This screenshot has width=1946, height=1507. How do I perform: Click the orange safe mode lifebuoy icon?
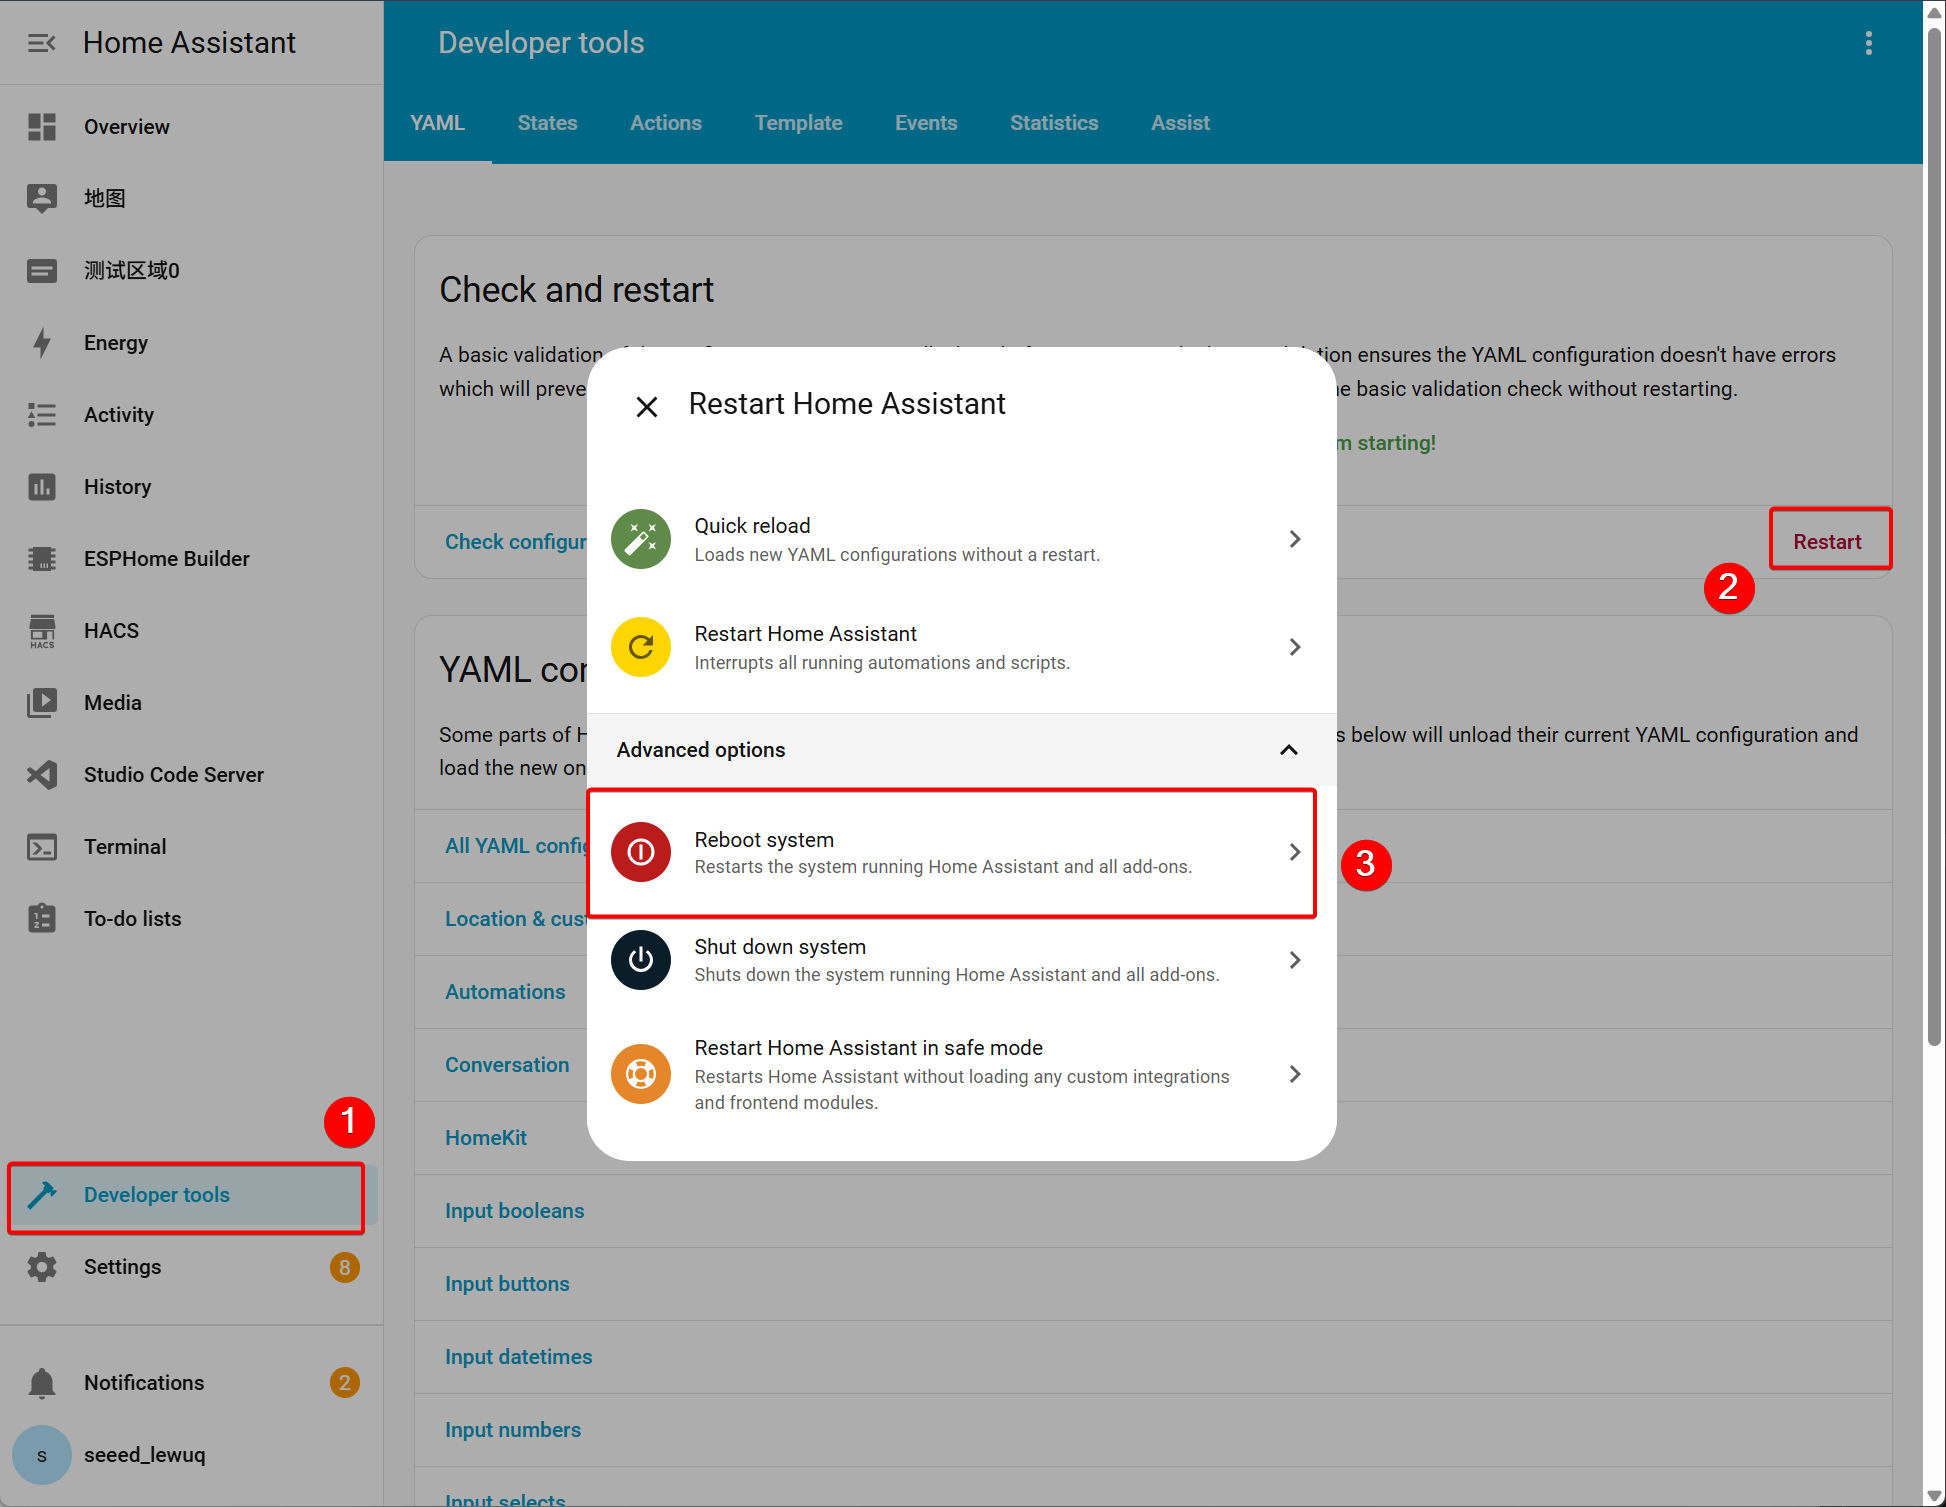tap(641, 1074)
